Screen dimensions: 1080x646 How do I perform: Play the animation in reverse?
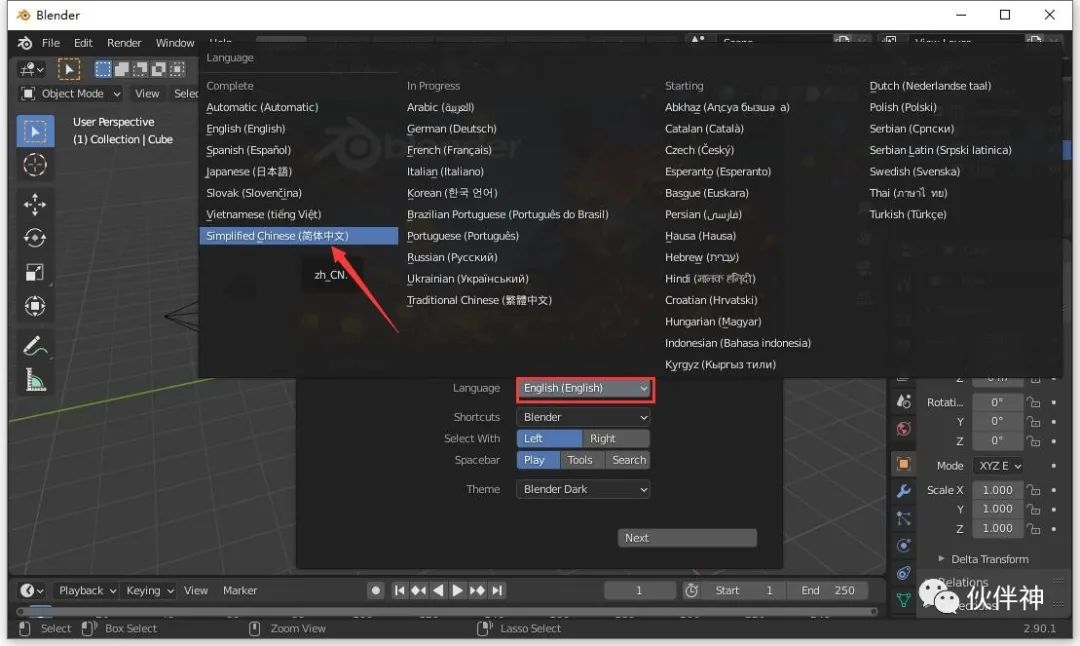(437, 590)
